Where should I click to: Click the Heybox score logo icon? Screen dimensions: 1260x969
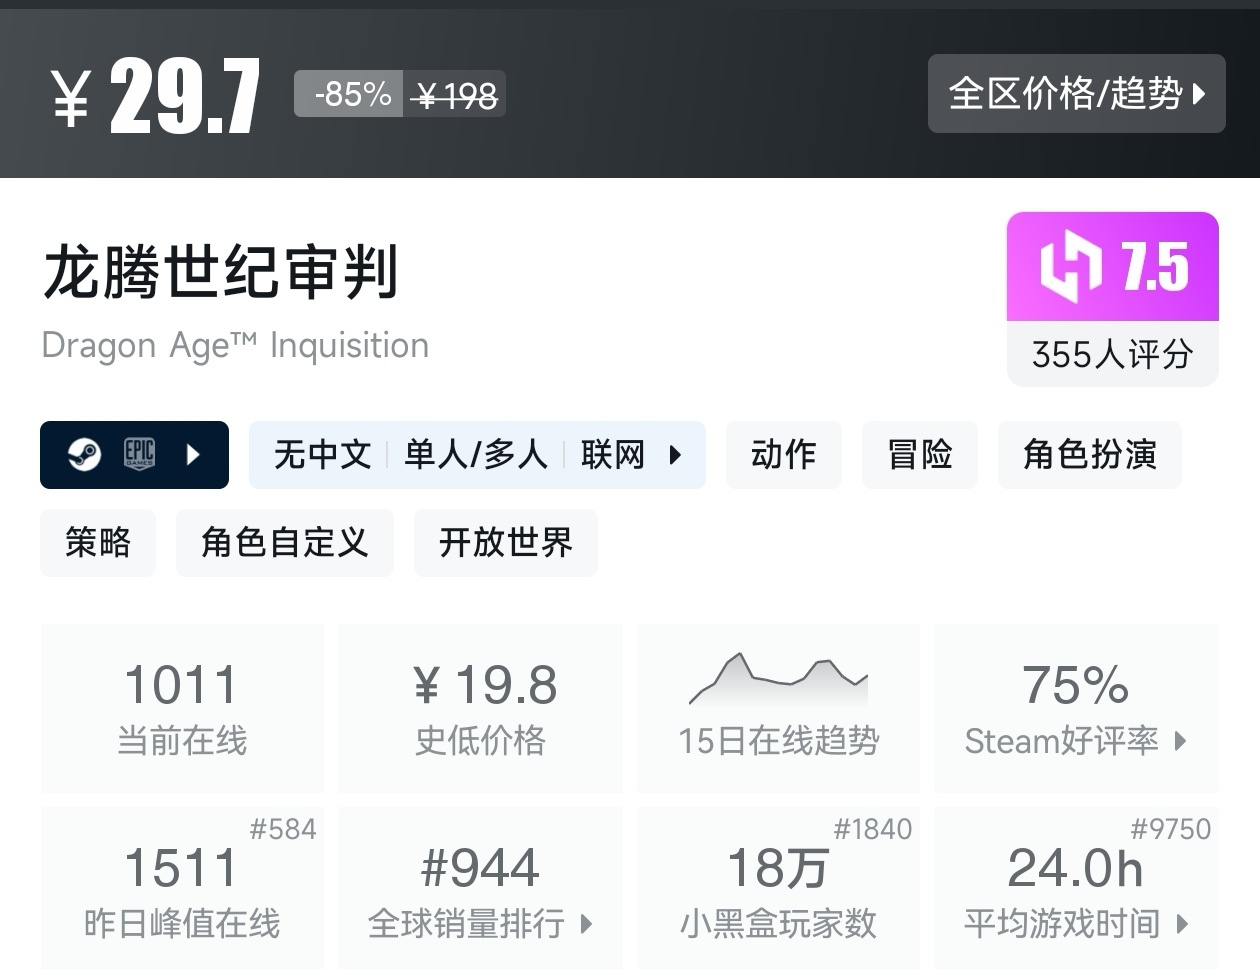pyautogui.click(x=1070, y=267)
